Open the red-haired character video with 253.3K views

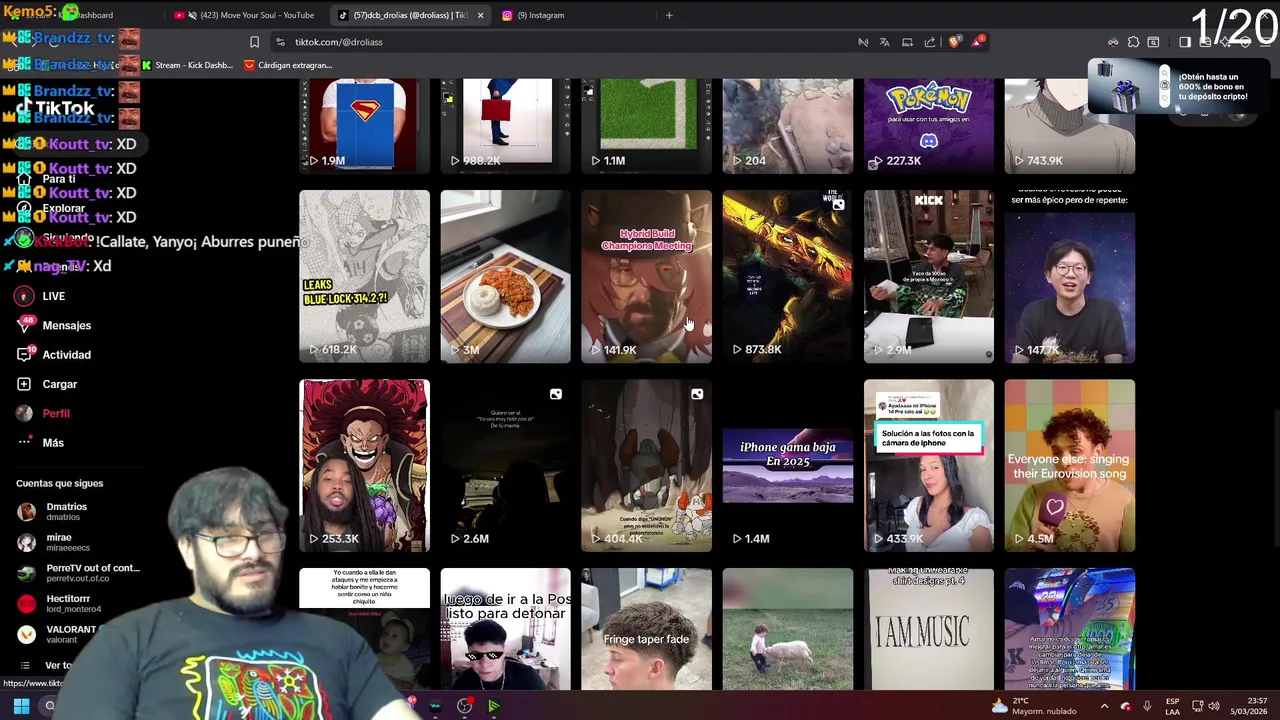[364, 465]
